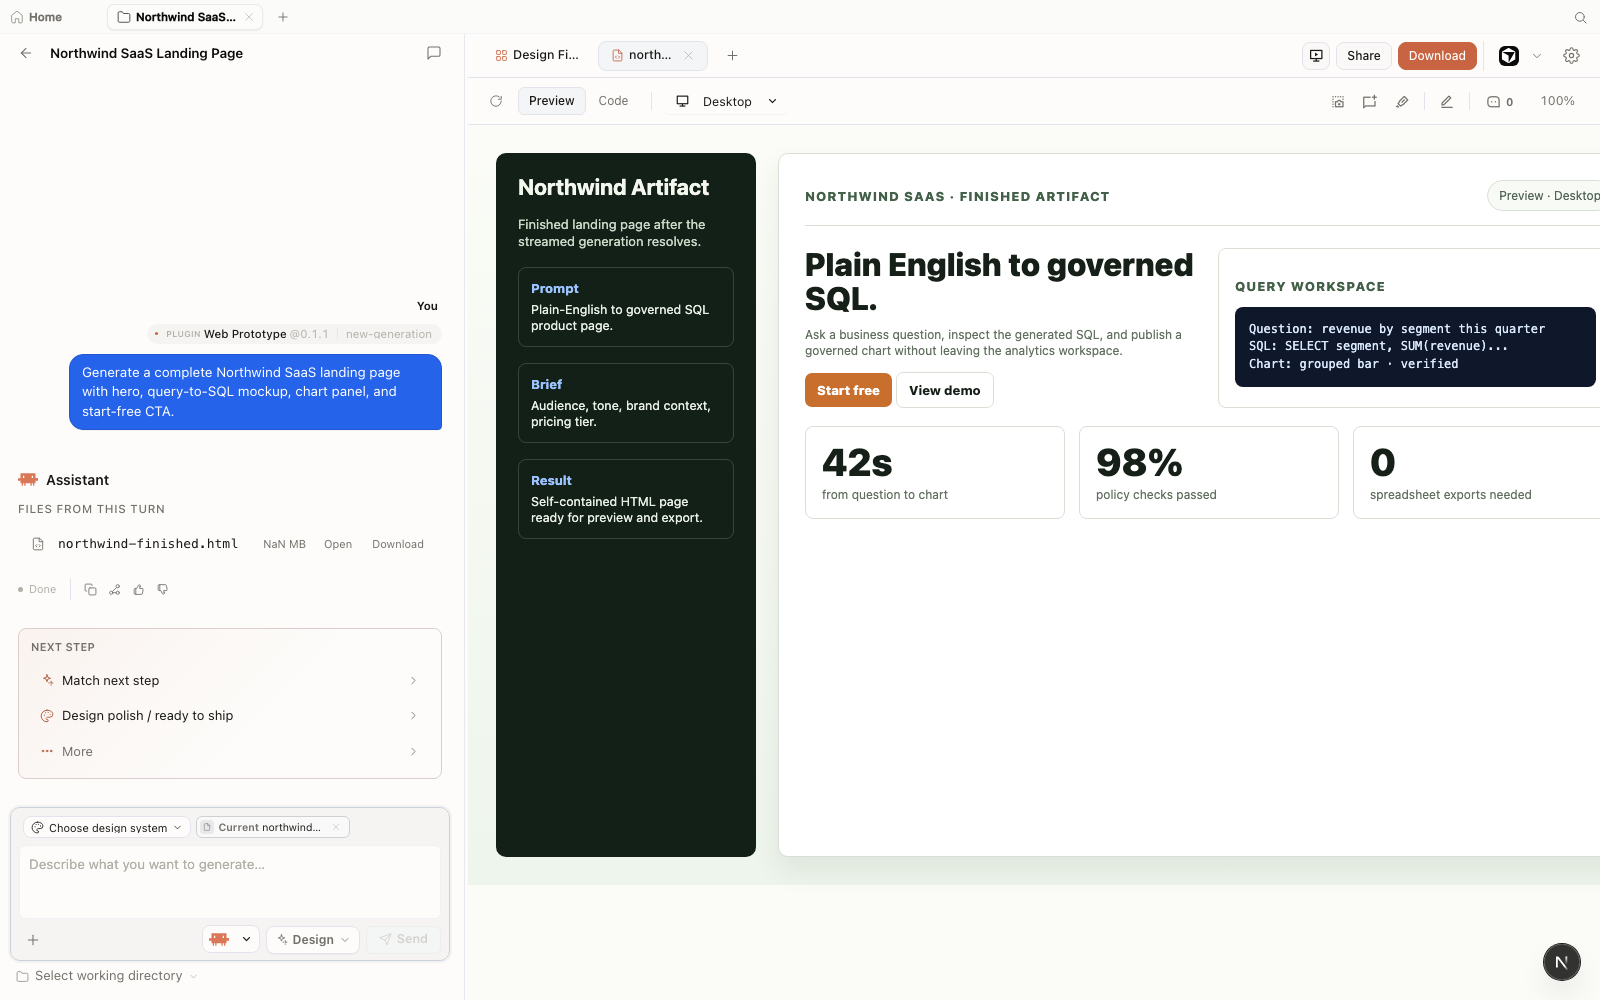Click the Prompt card in Northwind Artifact

626,307
